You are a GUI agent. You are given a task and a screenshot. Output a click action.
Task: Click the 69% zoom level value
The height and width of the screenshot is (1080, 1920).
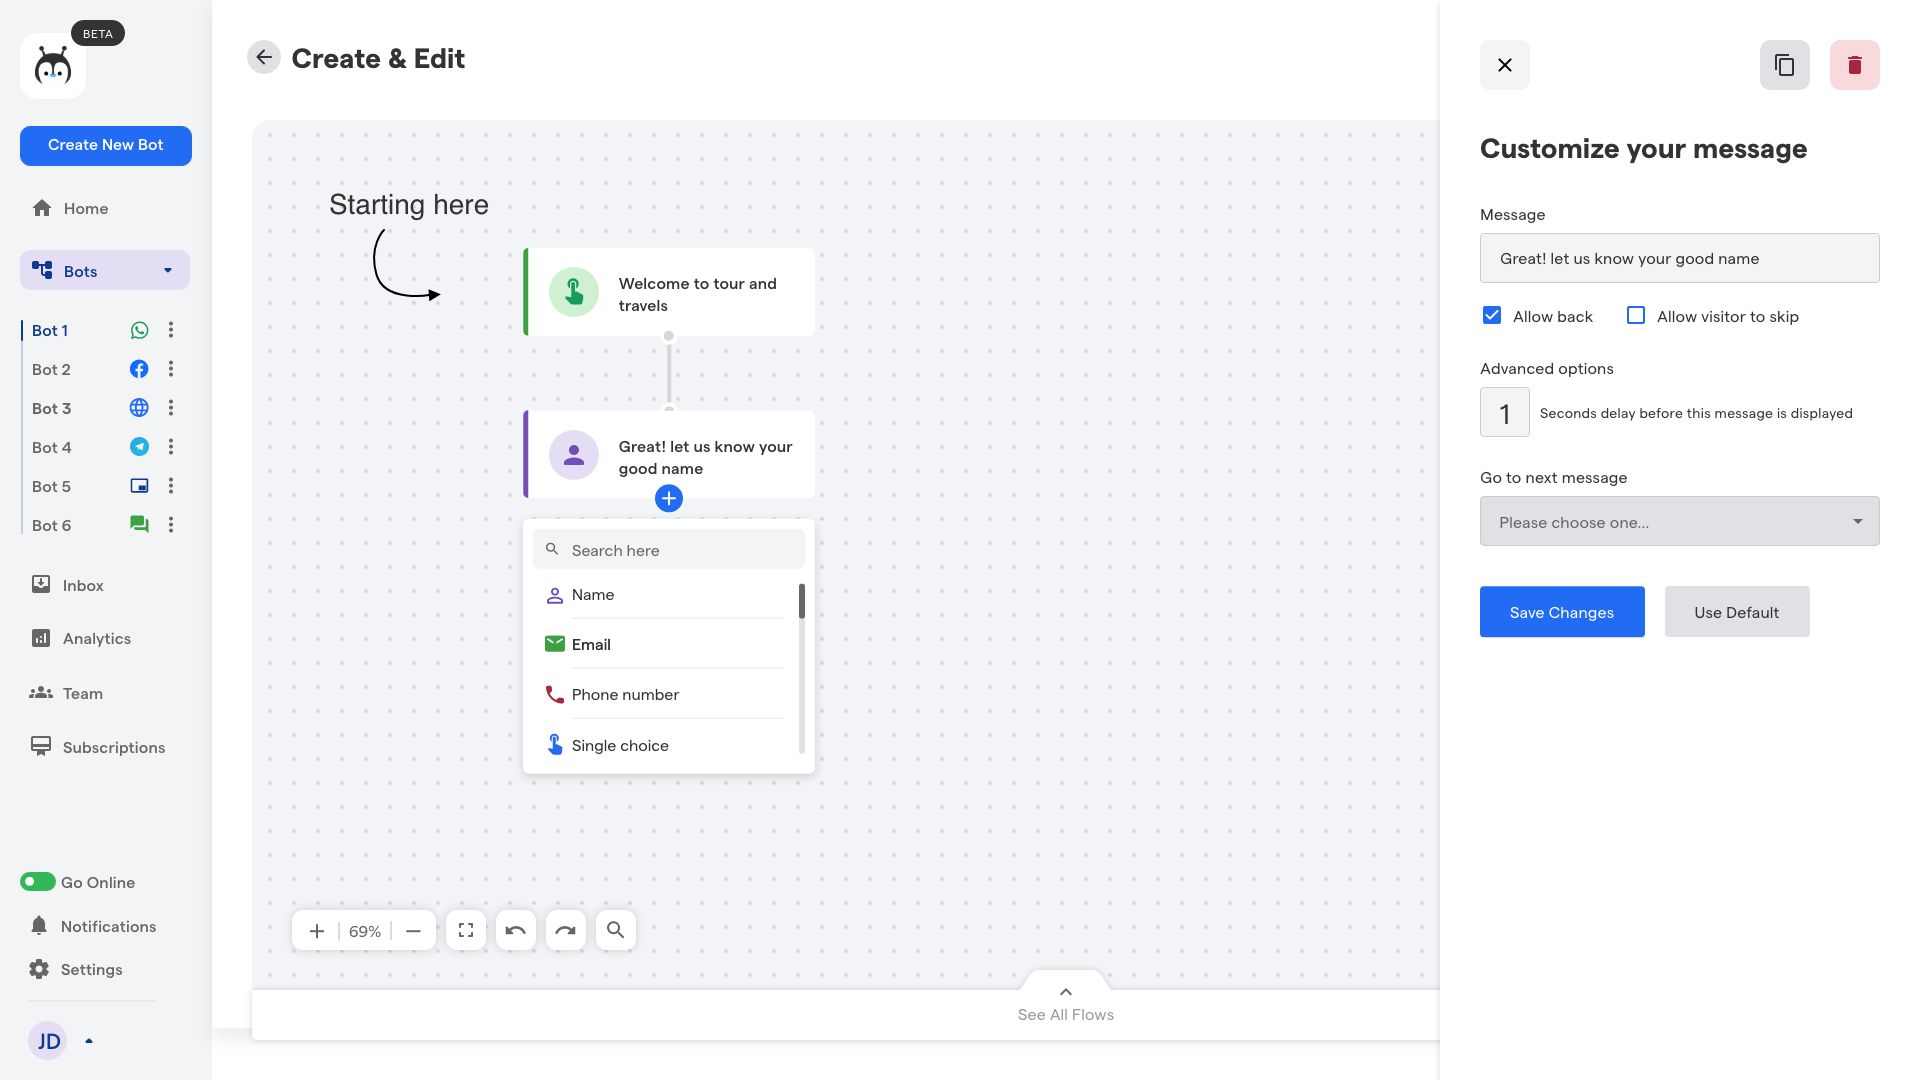365,931
